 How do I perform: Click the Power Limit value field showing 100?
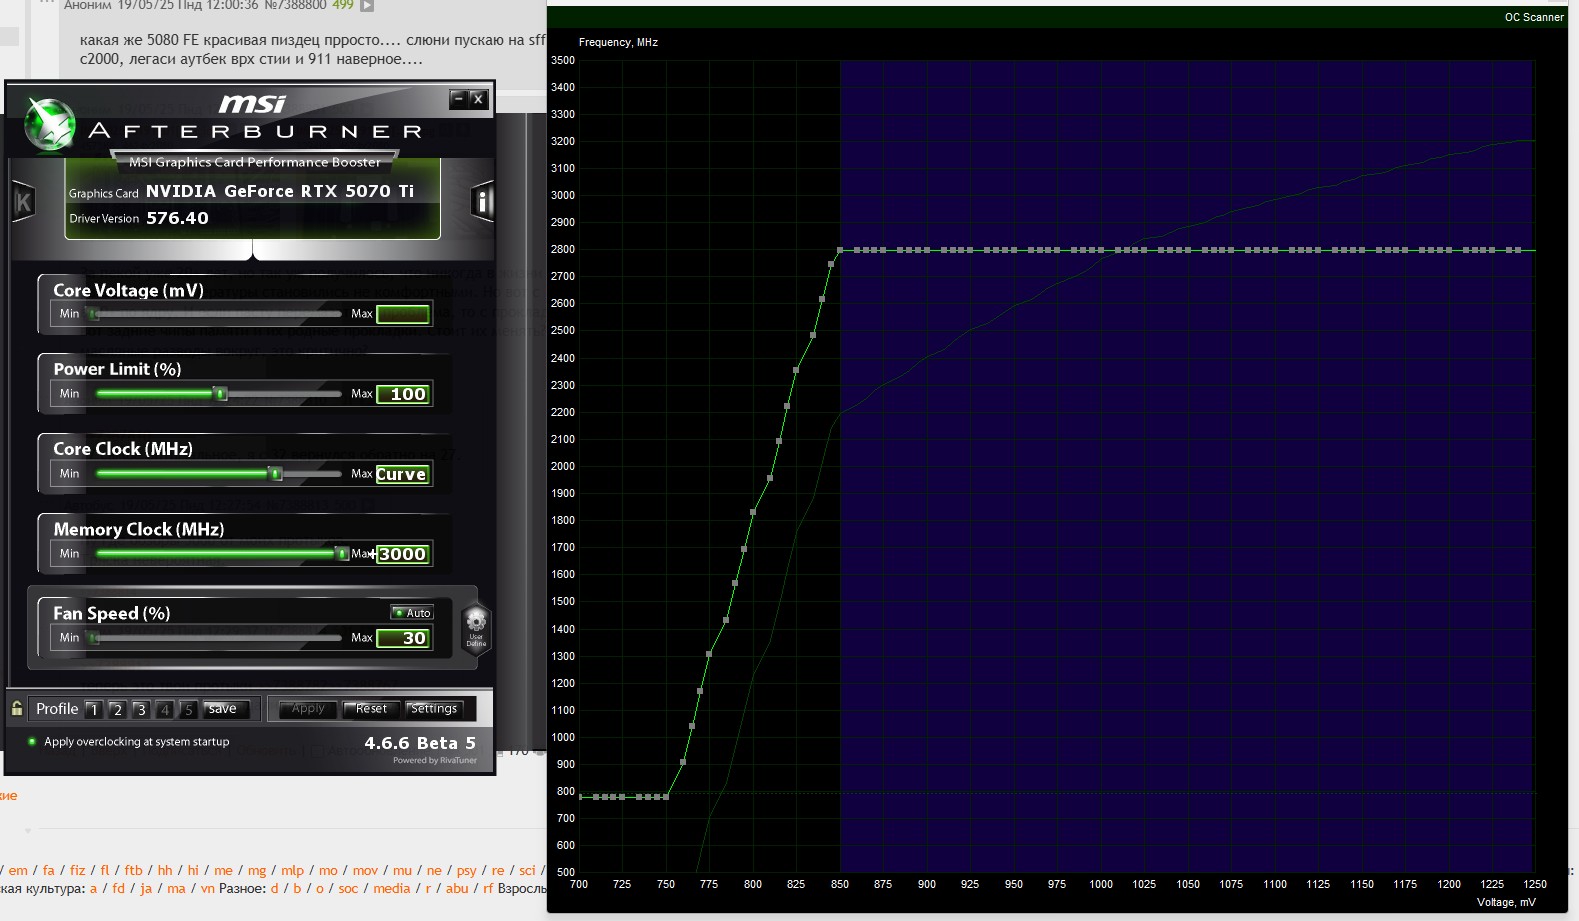coord(403,394)
